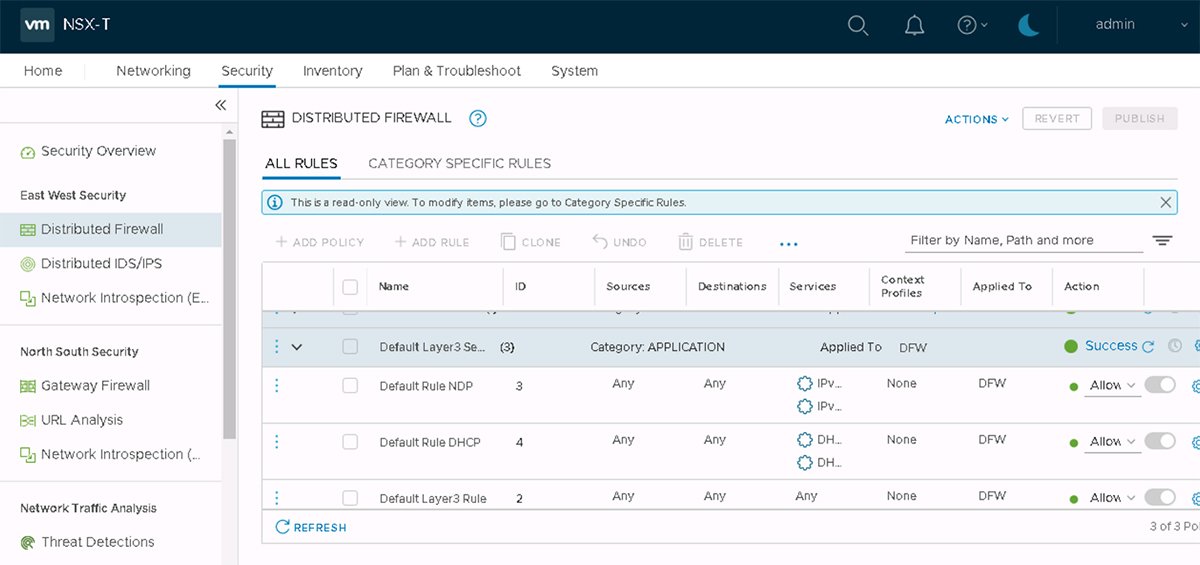Toggle the Default Rule NDP enable switch
The width and height of the screenshot is (1200, 565).
(x=1160, y=385)
